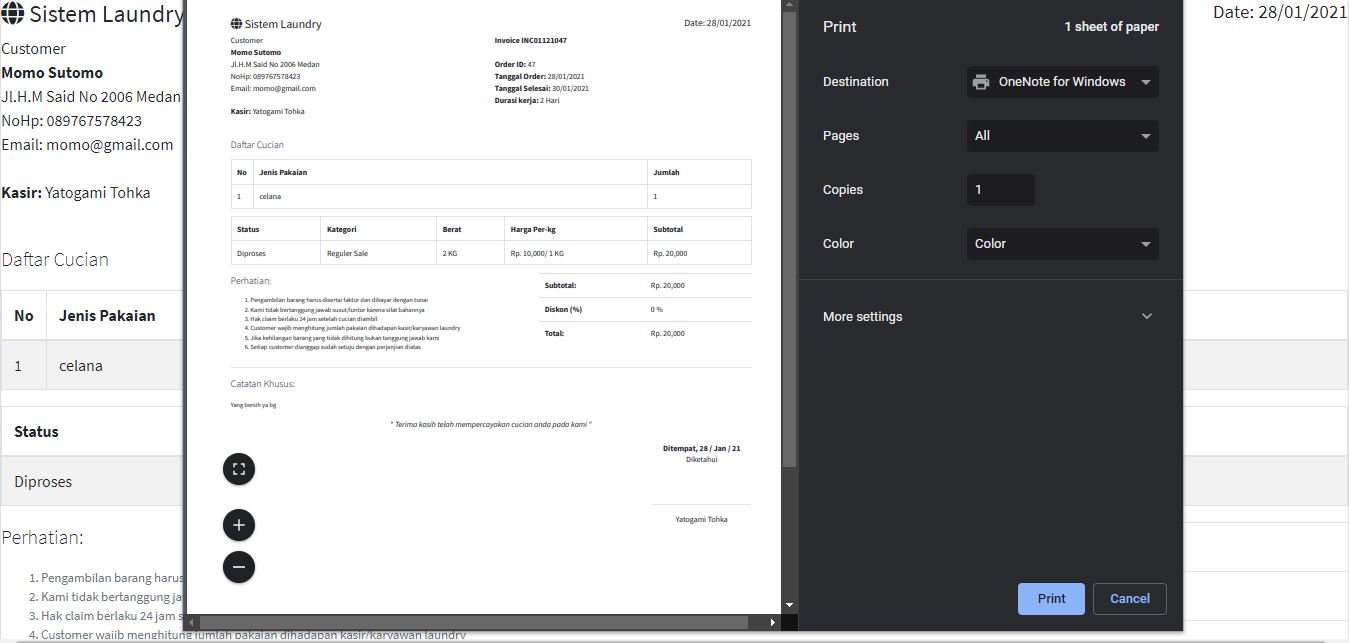Open the Pages dropdown showing All

click(1062, 136)
